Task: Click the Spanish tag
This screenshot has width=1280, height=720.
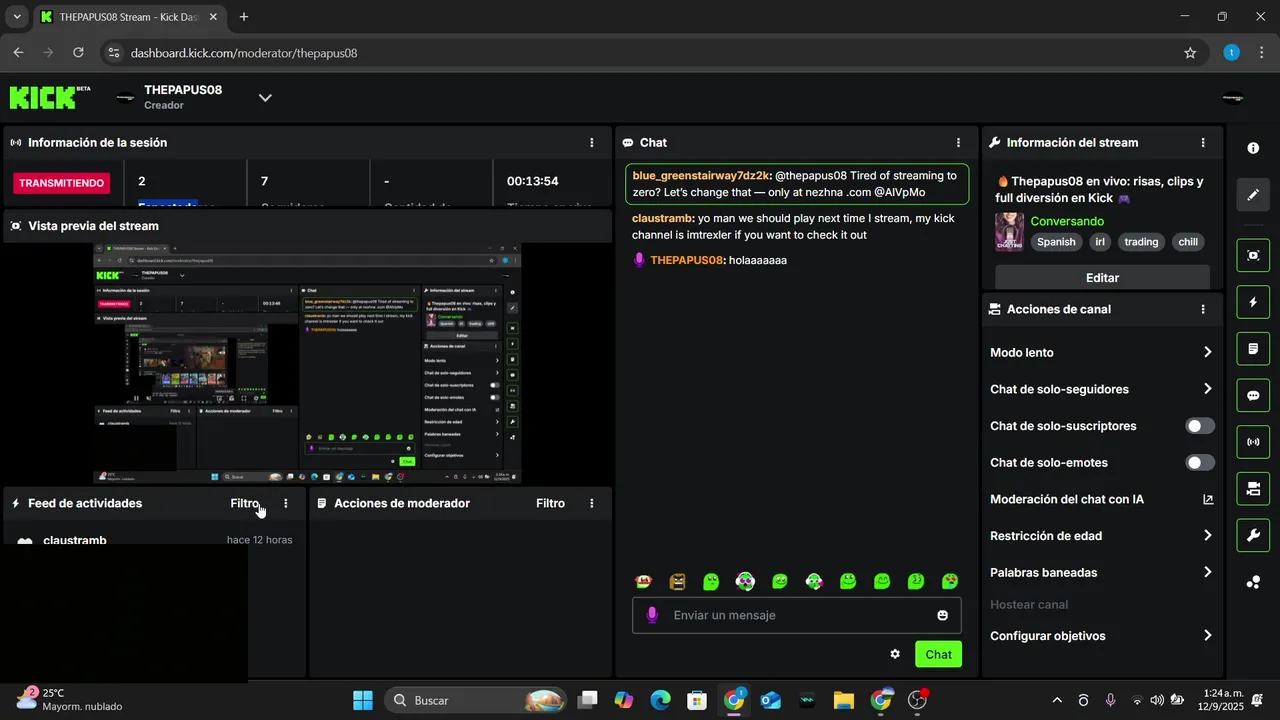Action: coord(1056,242)
